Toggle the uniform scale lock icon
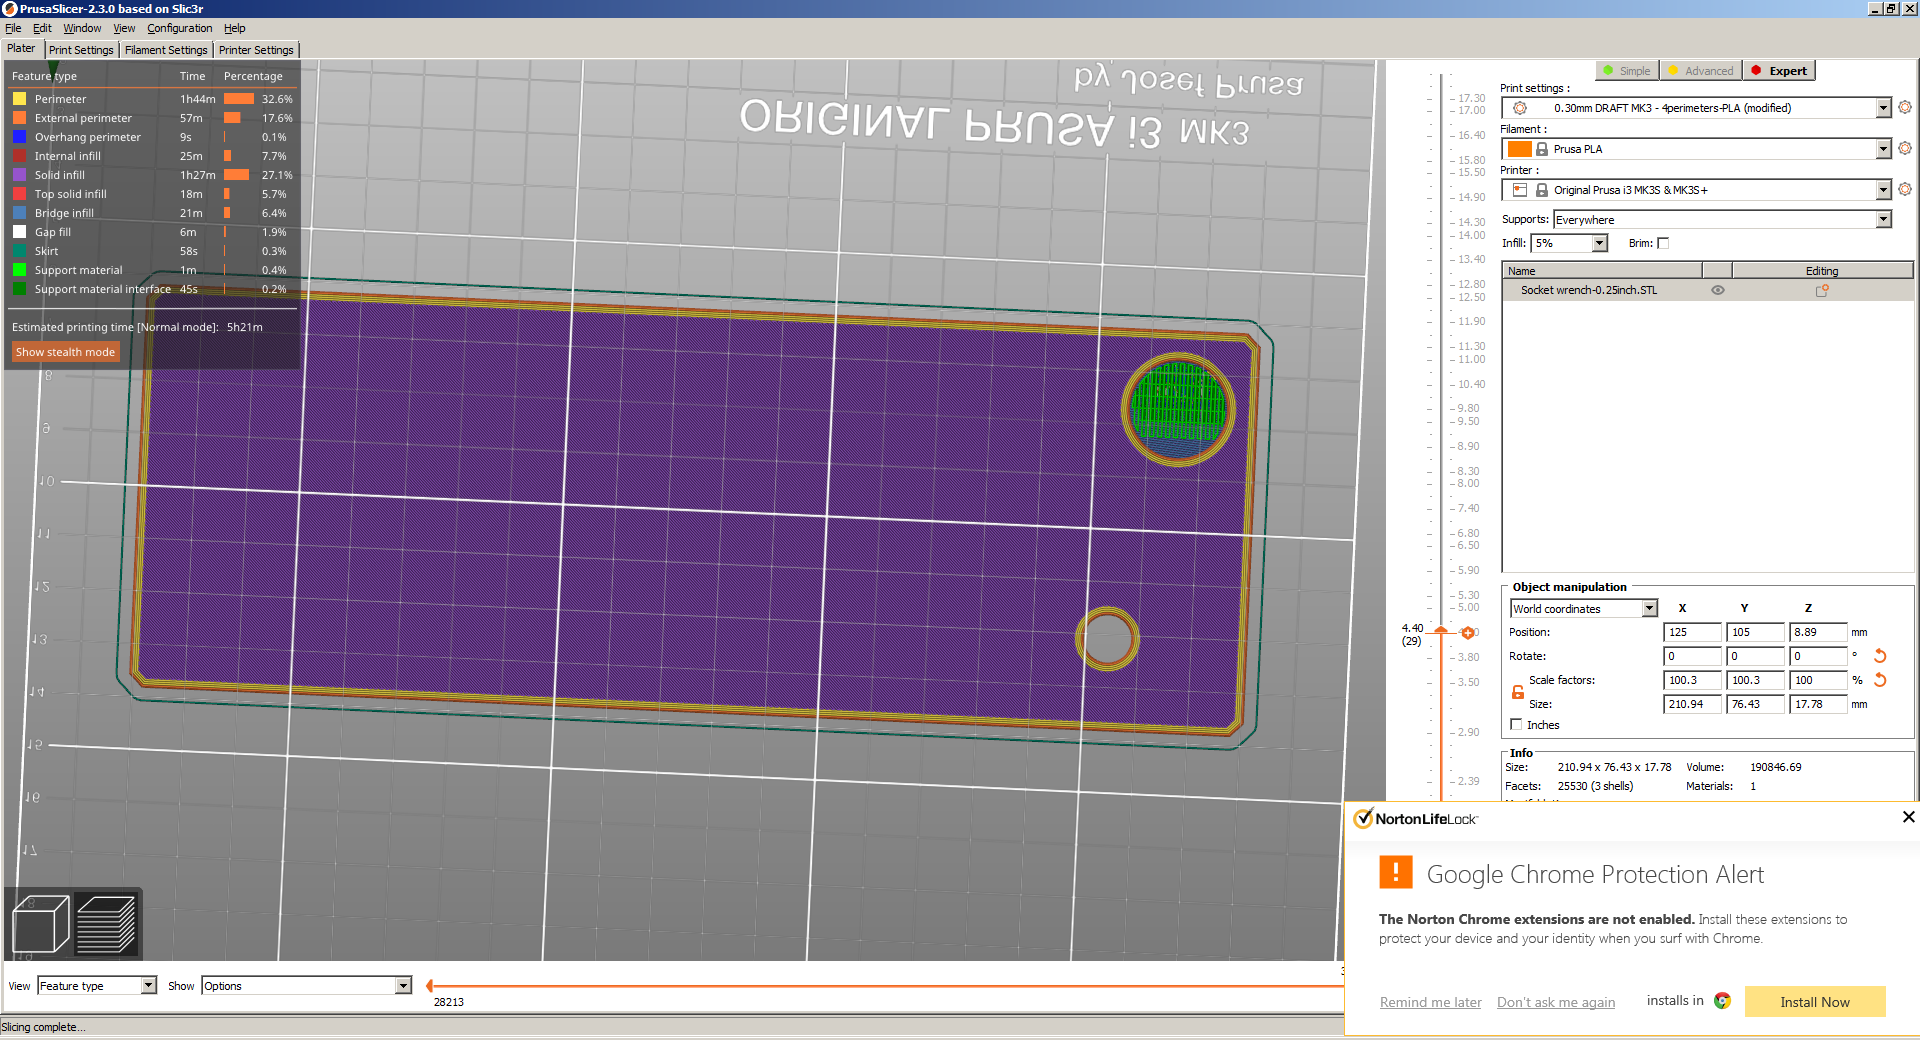1920x1040 pixels. (1518, 692)
